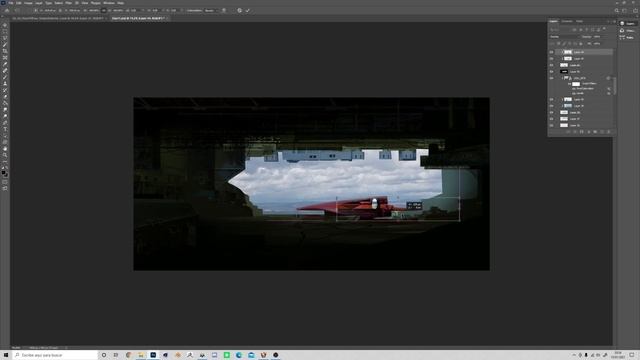Open the taskbar clock and date
This screenshot has height=360, width=640.
click(618, 355)
